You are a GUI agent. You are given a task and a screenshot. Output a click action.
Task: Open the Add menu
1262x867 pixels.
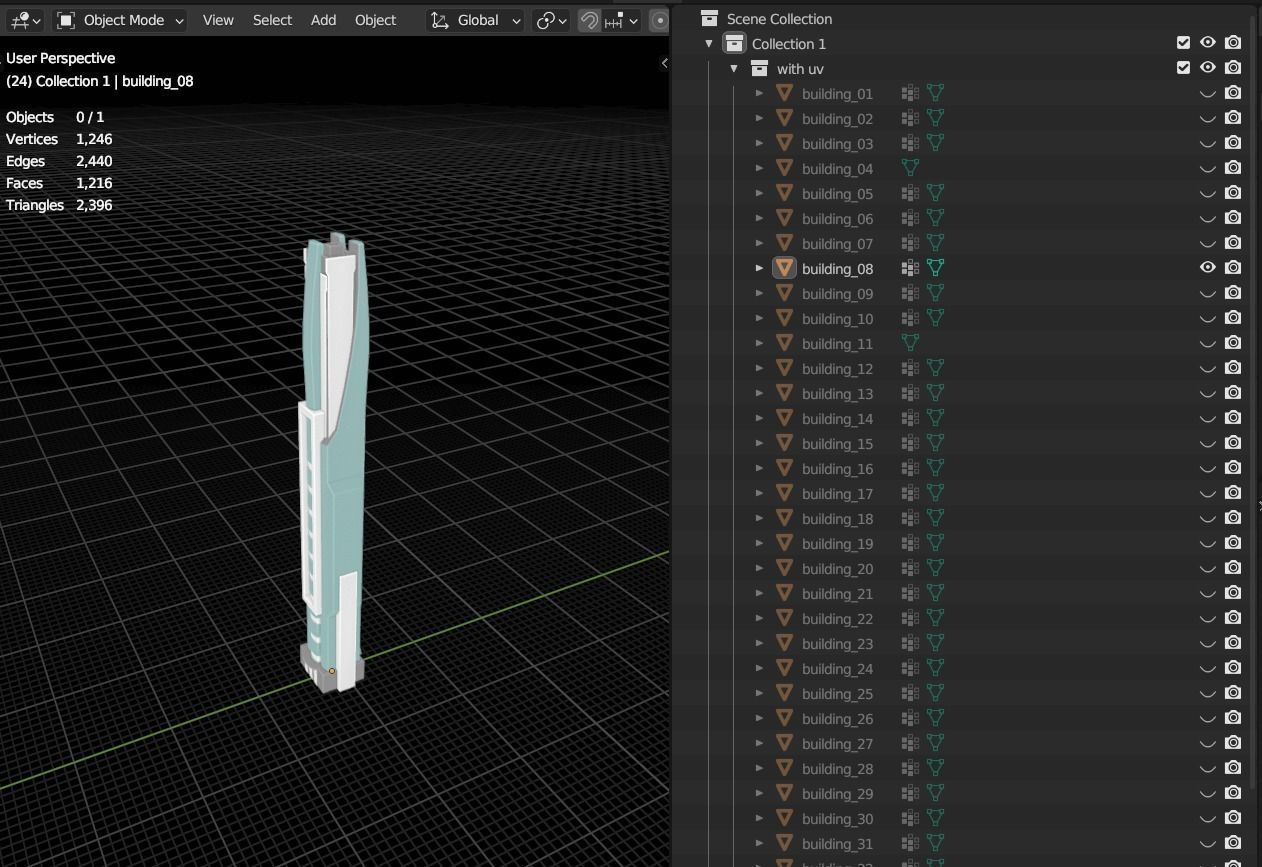[323, 20]
